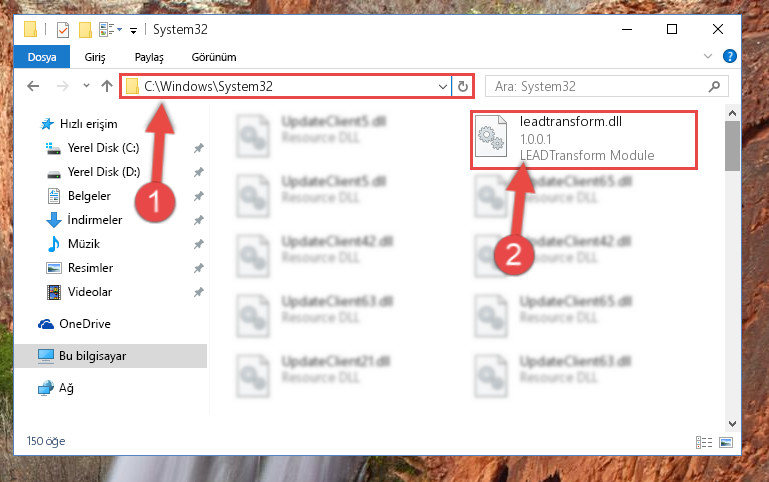Unpin İndirmeler from quick access
769x482 pixels.
198,220
